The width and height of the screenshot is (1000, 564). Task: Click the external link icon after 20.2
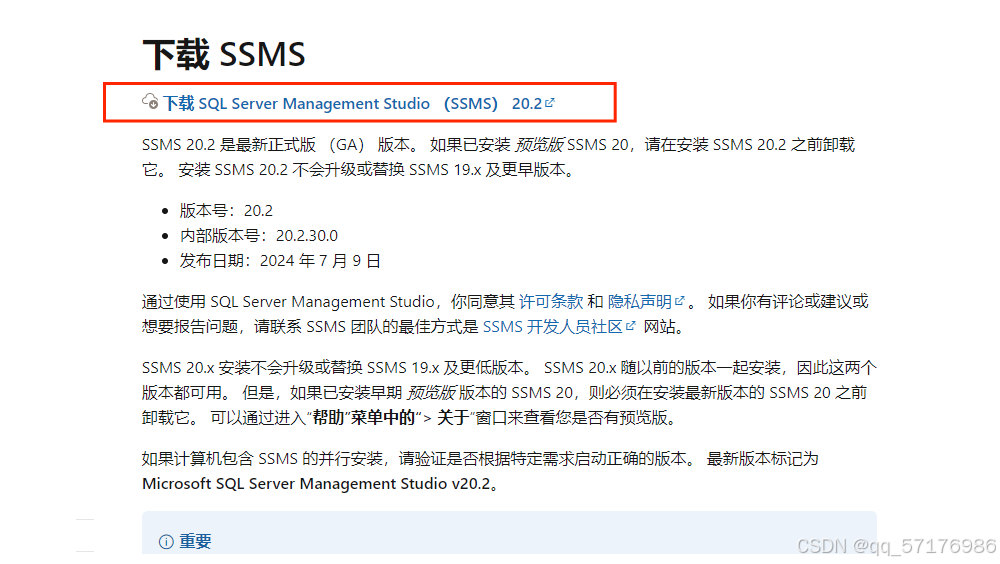tap(550, 101)
